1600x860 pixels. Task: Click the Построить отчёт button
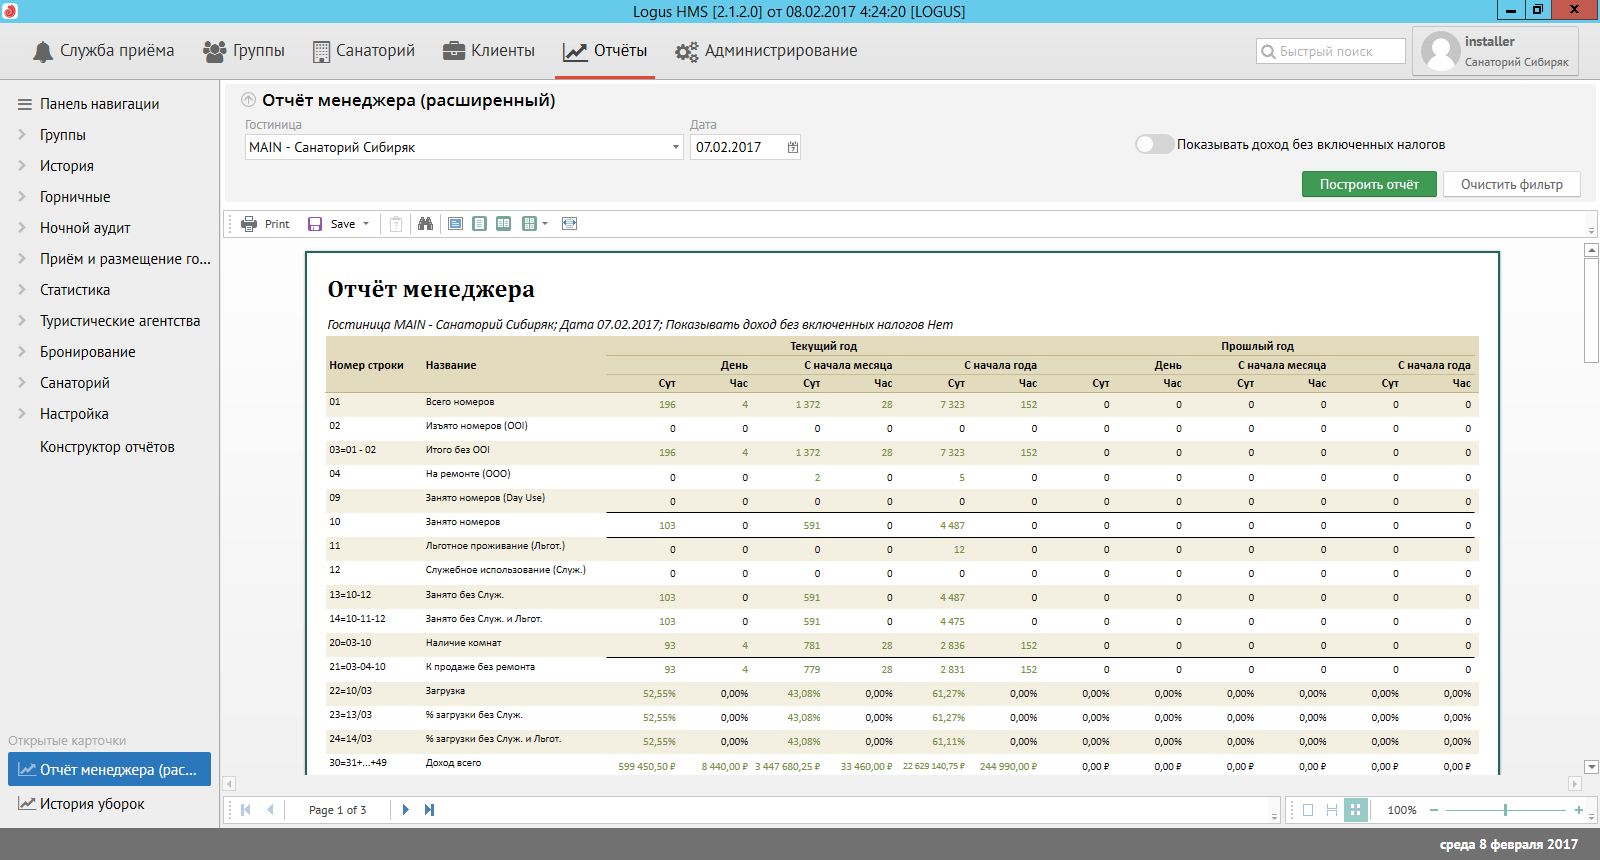[x=1369, y=184]
